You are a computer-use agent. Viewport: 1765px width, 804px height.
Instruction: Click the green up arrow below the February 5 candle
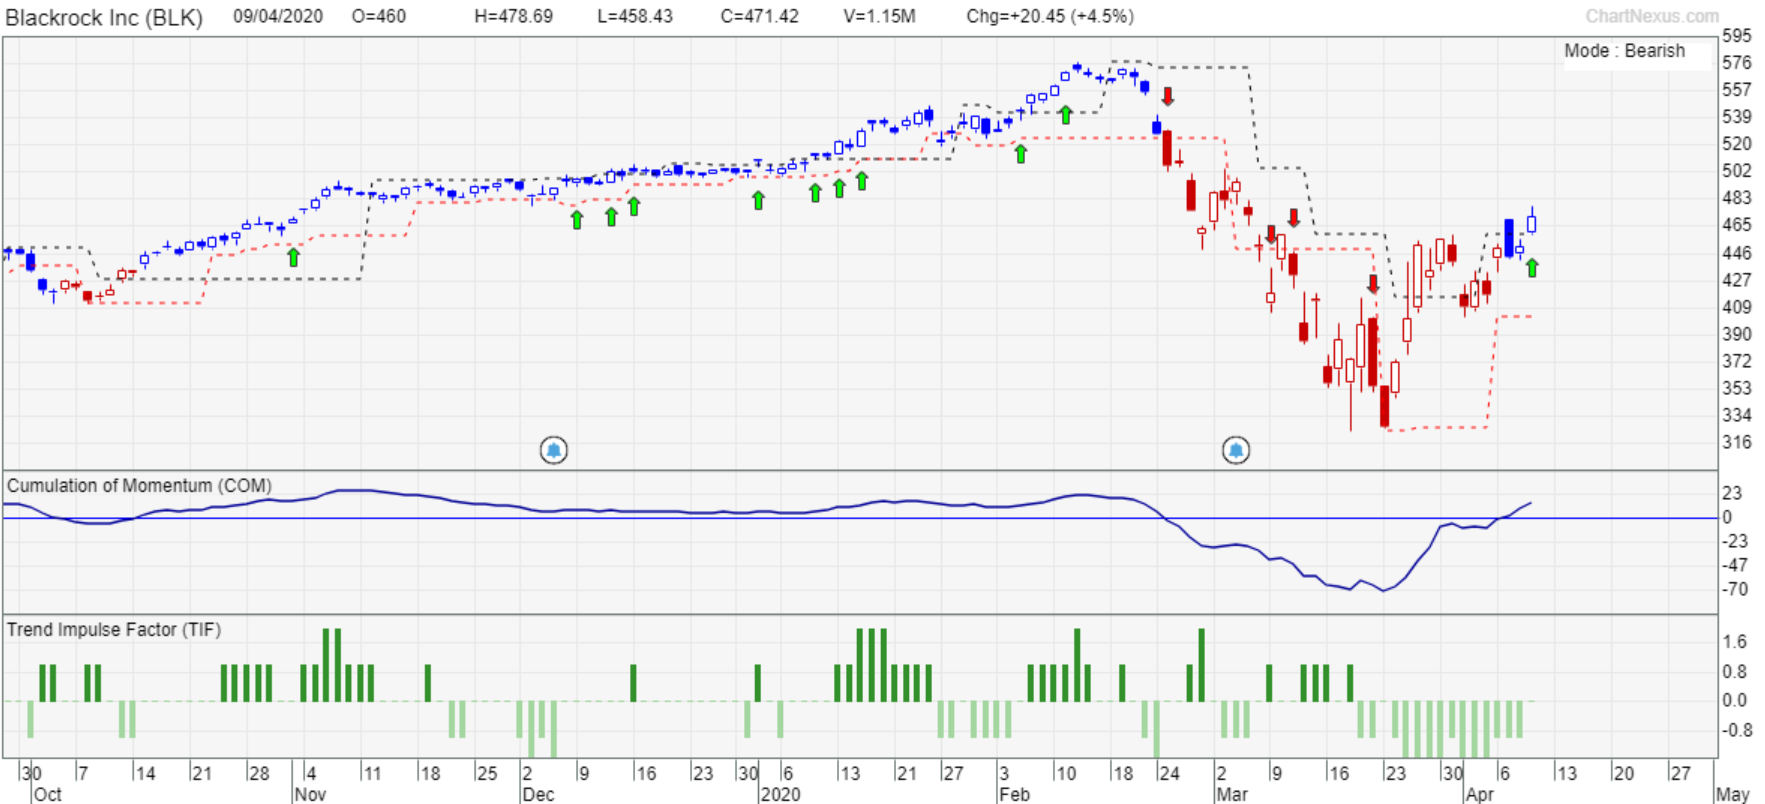(x=1021, y=154)
